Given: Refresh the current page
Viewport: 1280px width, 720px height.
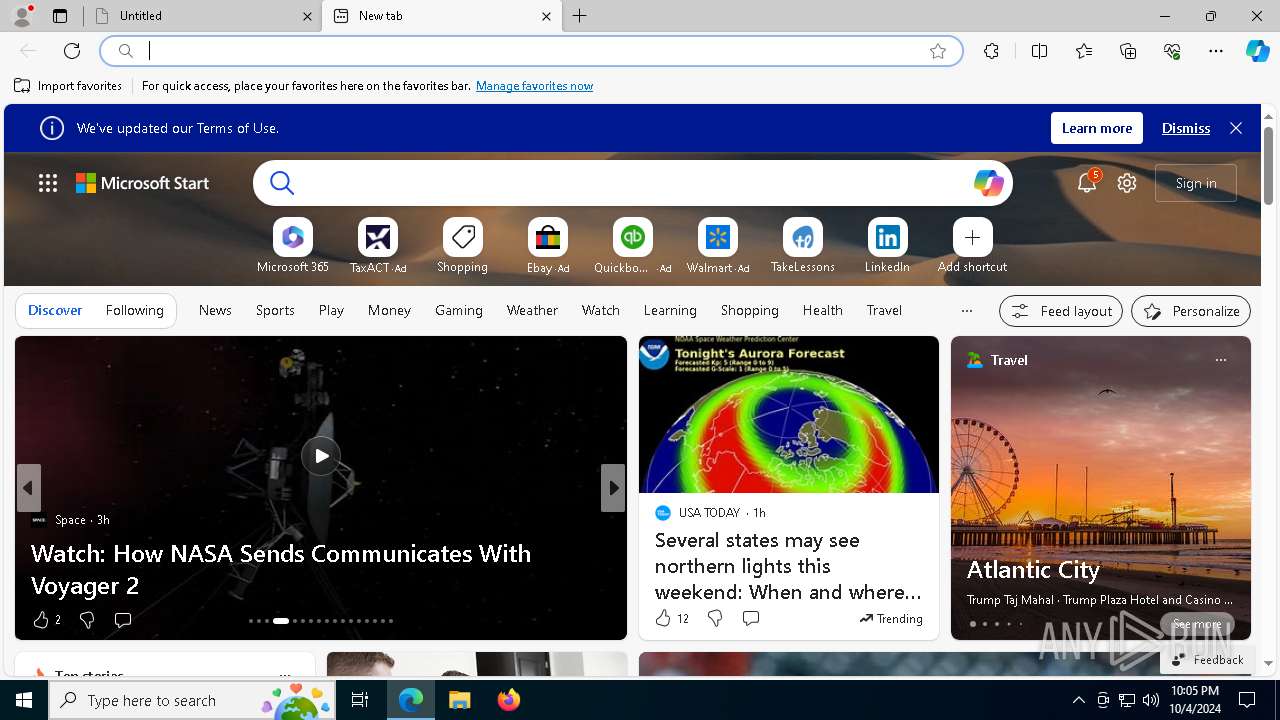Looking at the screenshot, I should [72, 51].
